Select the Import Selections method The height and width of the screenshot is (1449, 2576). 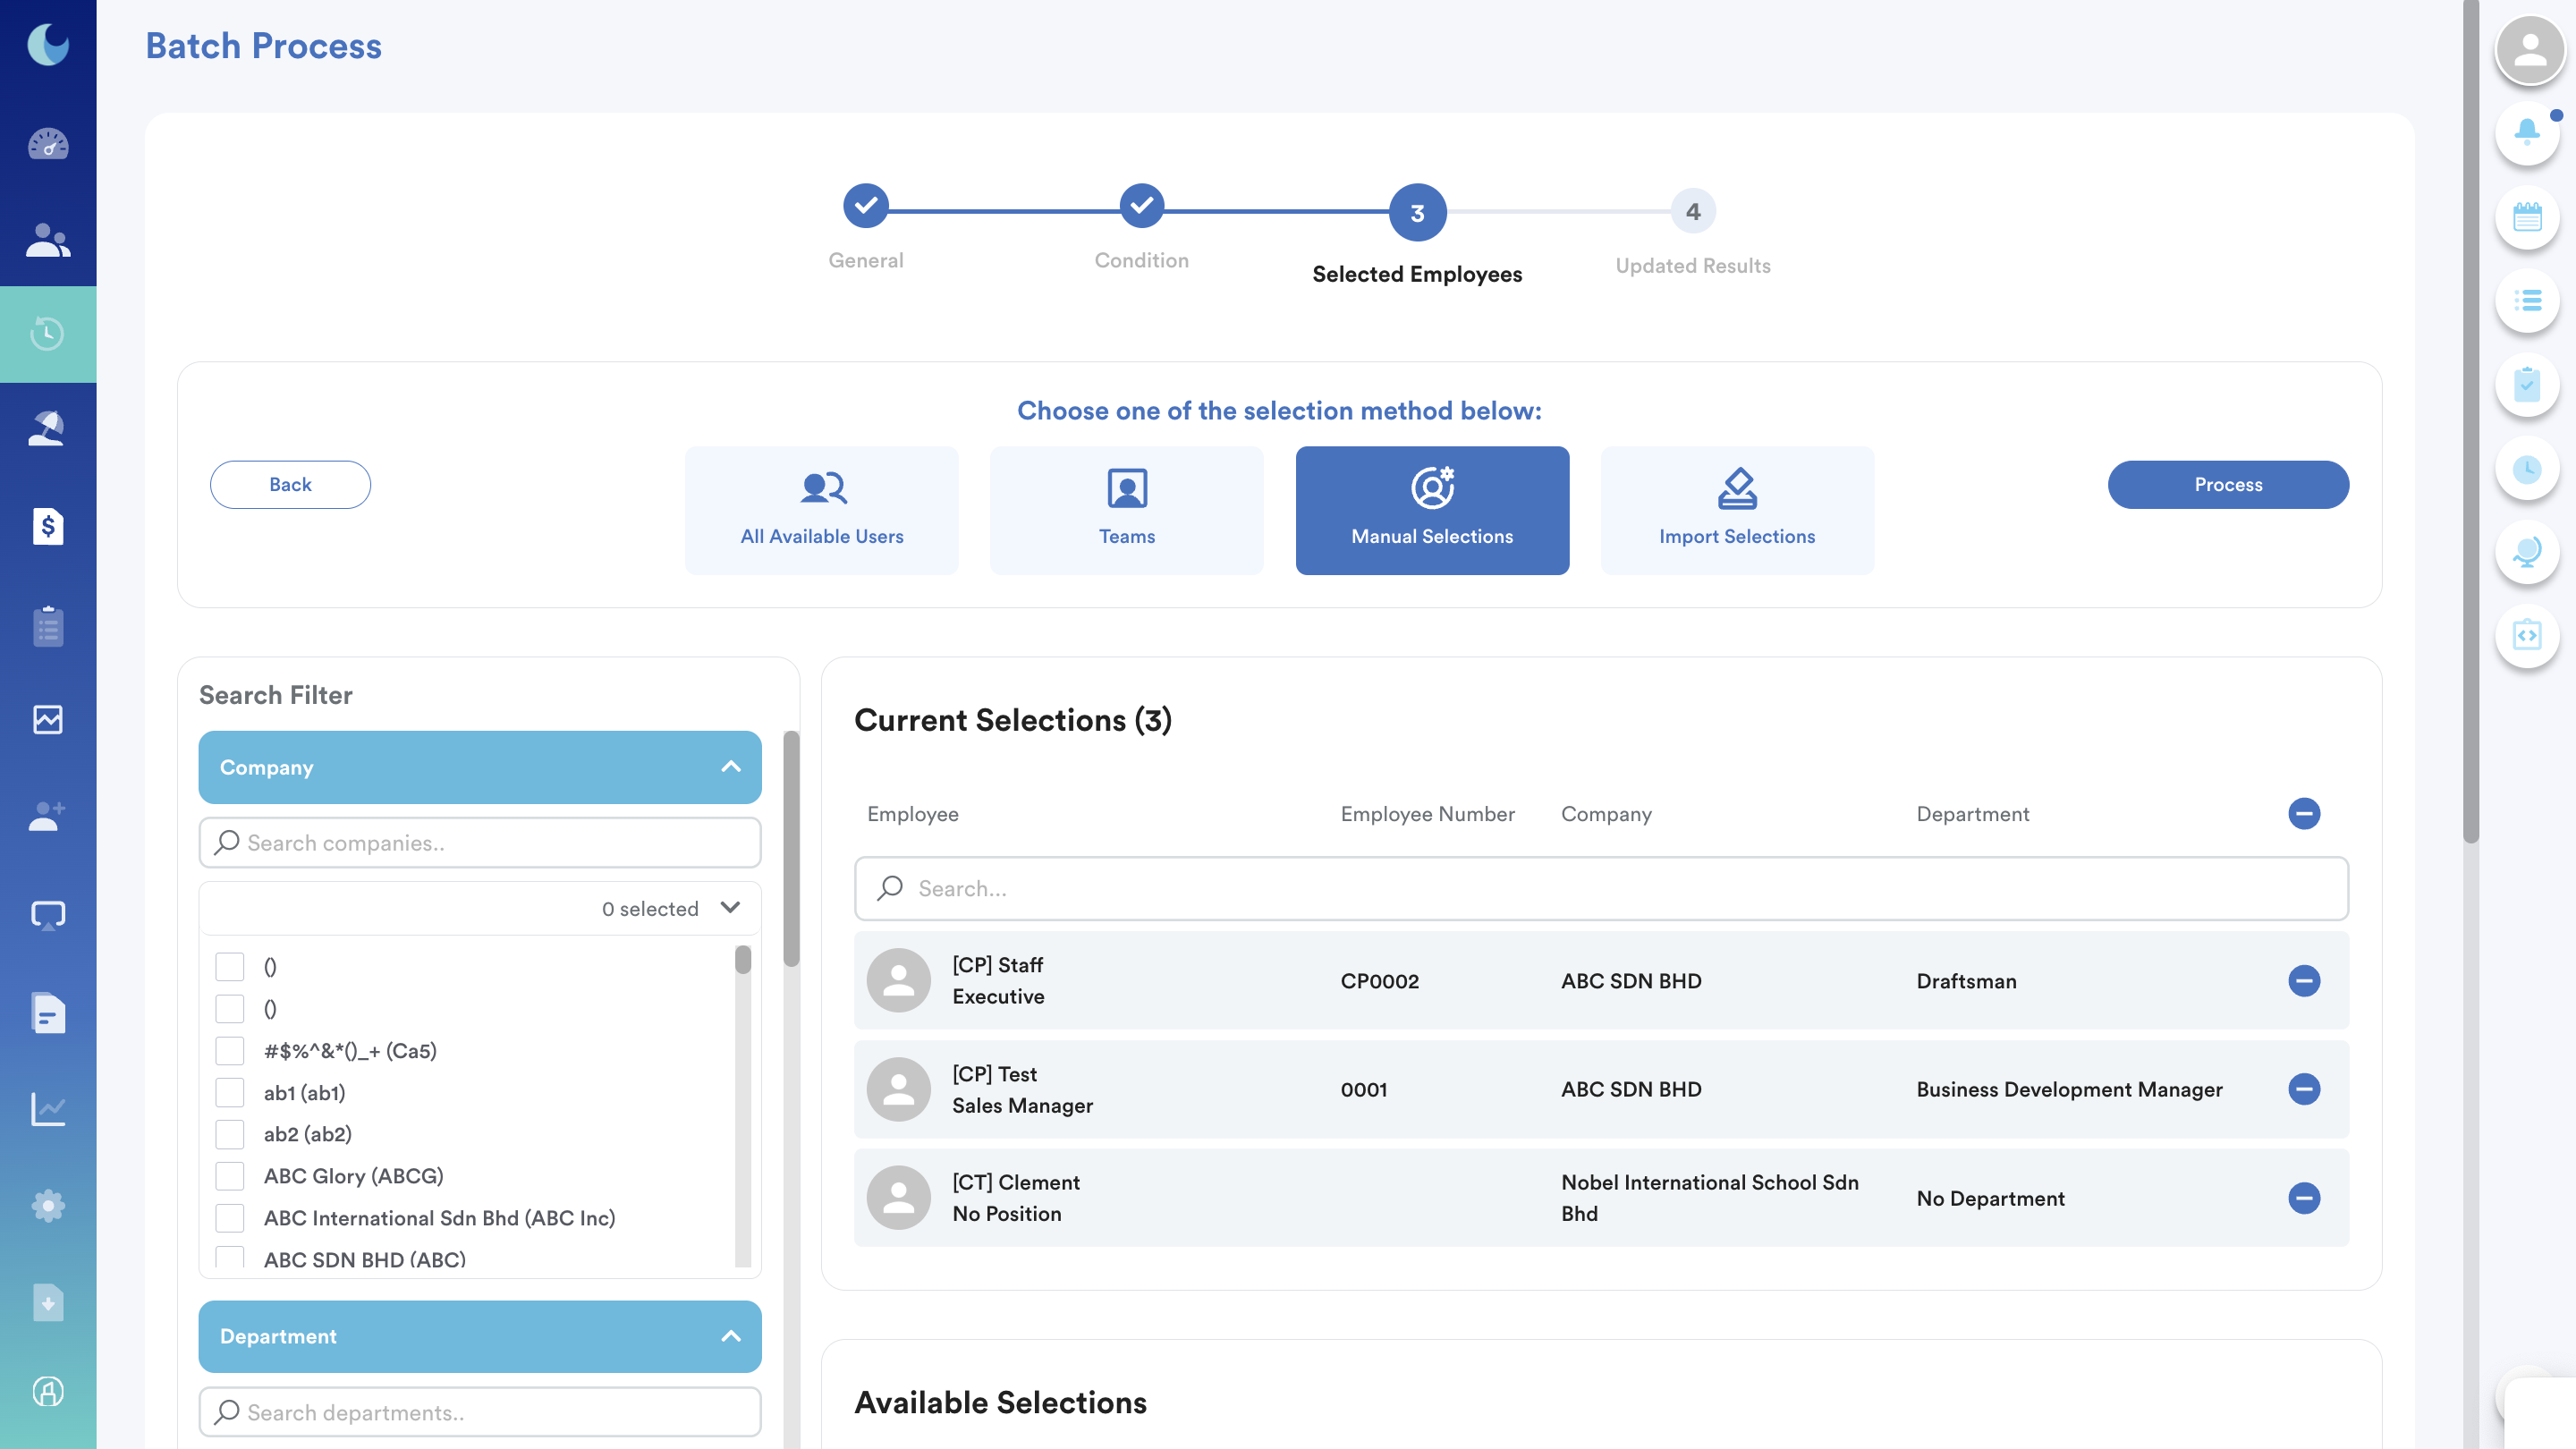[1736, 510]
